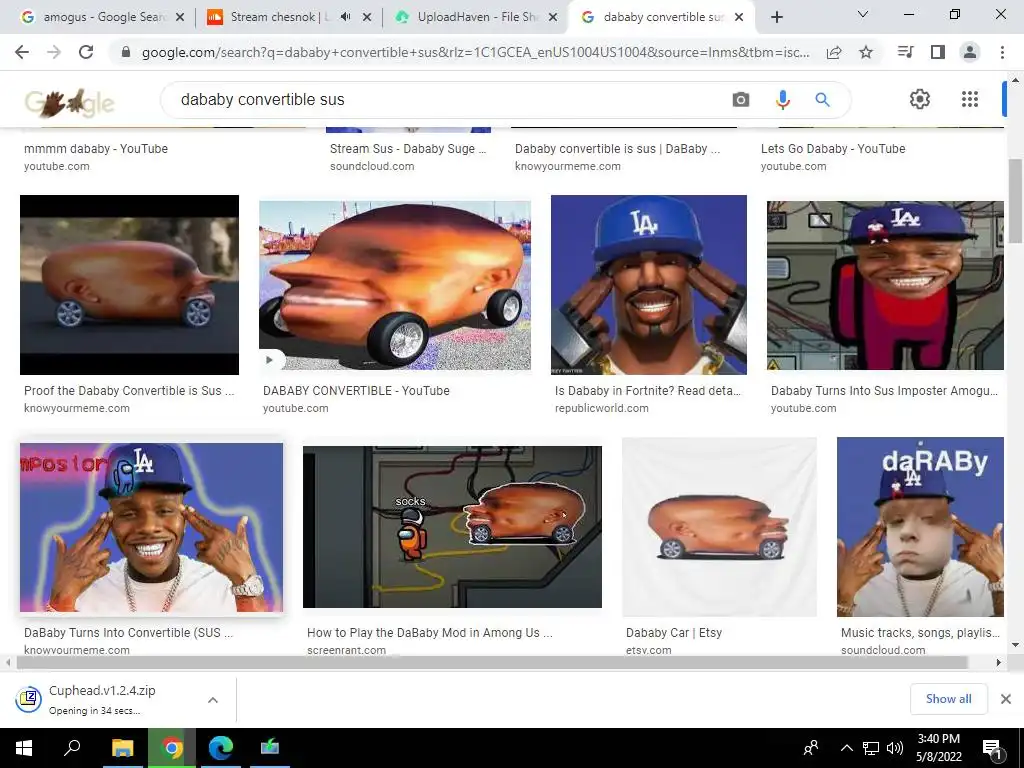
Task: Click the horizontal scrollbar thumb
Action: (x=492, y=662)
